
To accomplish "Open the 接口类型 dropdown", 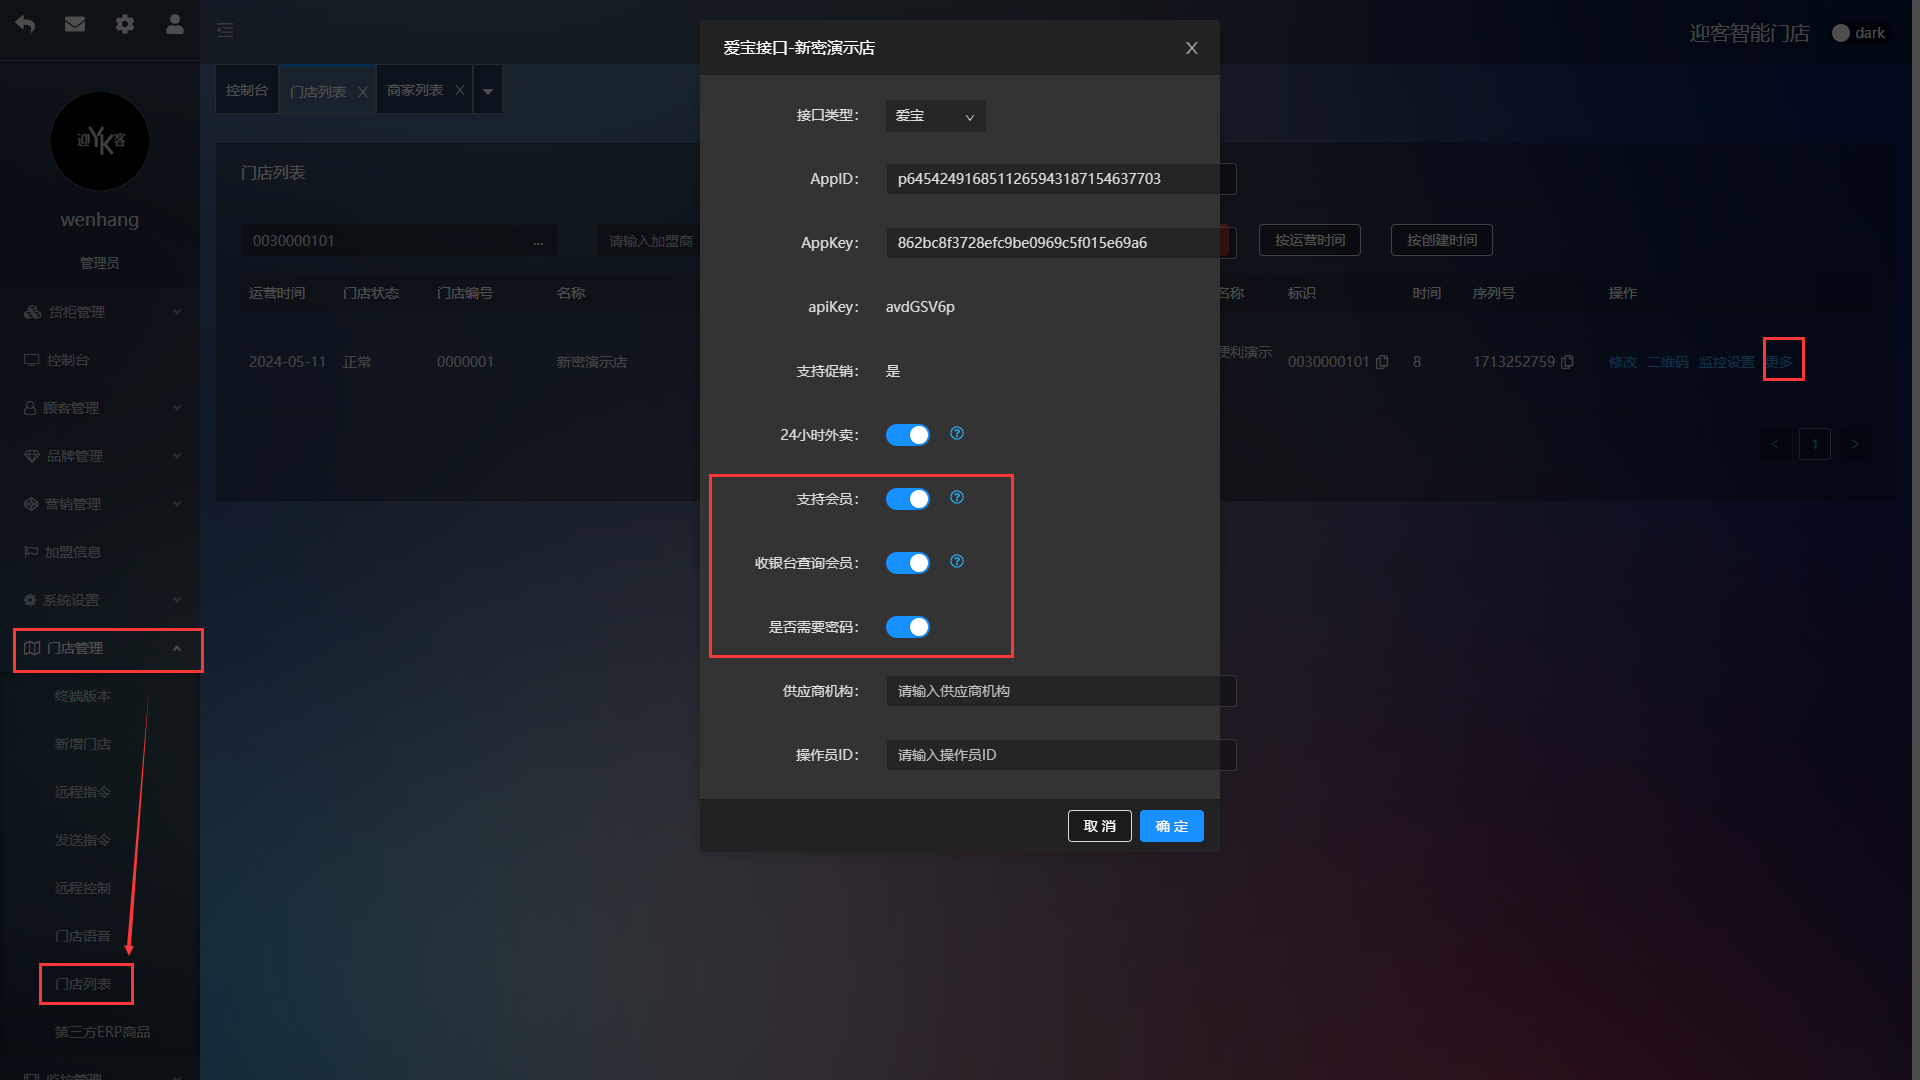I will pos(936,116).
